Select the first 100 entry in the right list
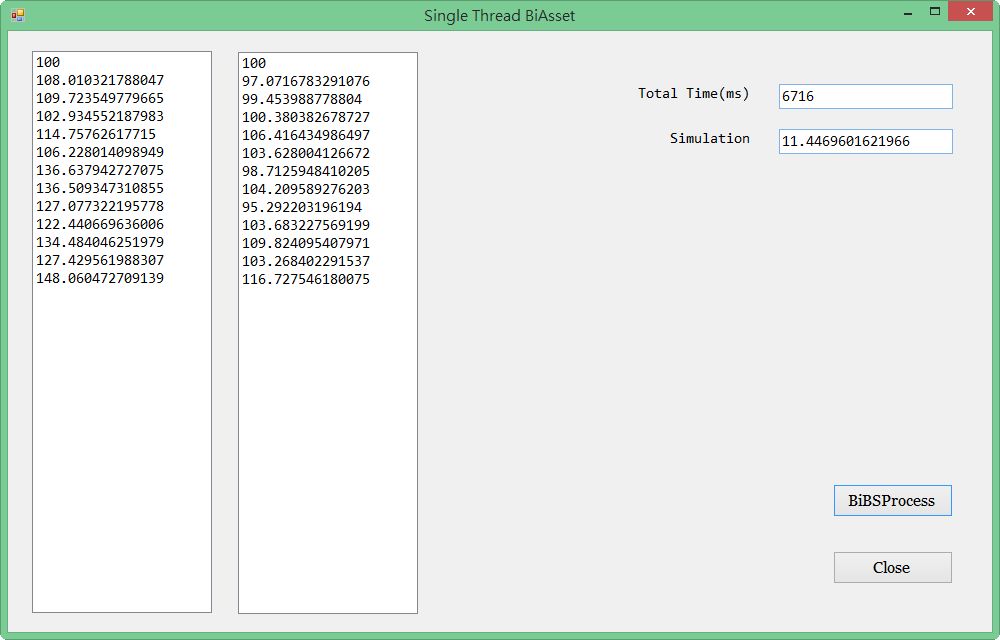This screenshot has height=640, width=1000. [x=254, y=63]
